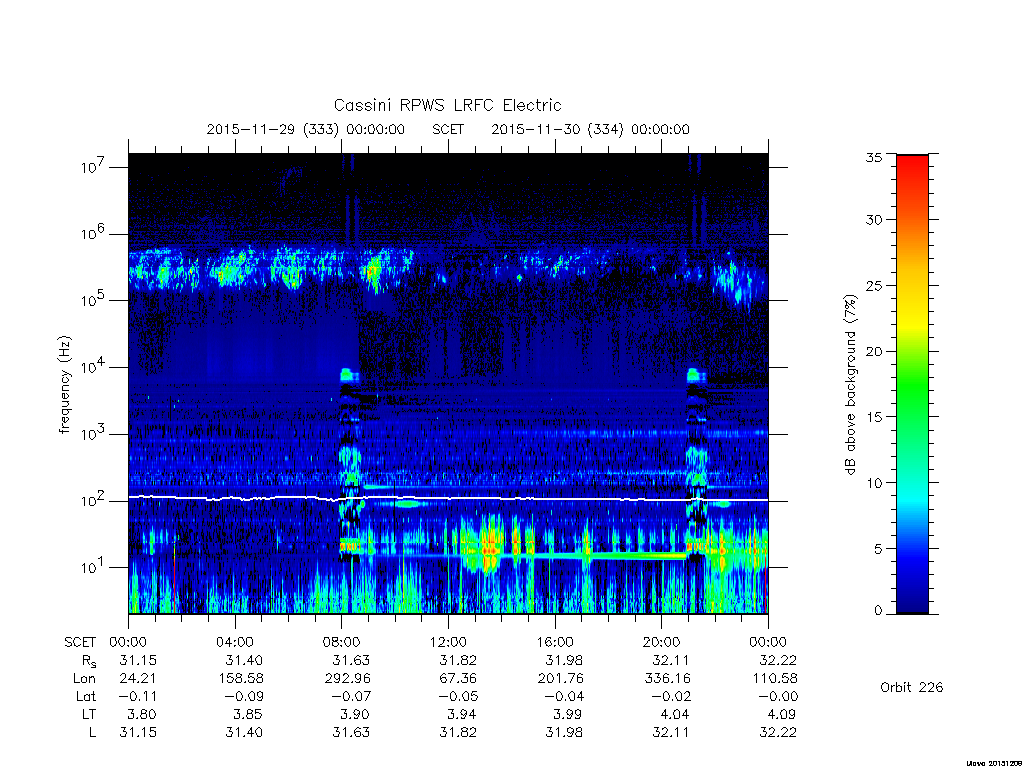This screenshot has width=1024, height=768.
Task: Click the Lat value -0.07
Action: tap(349, 696)
